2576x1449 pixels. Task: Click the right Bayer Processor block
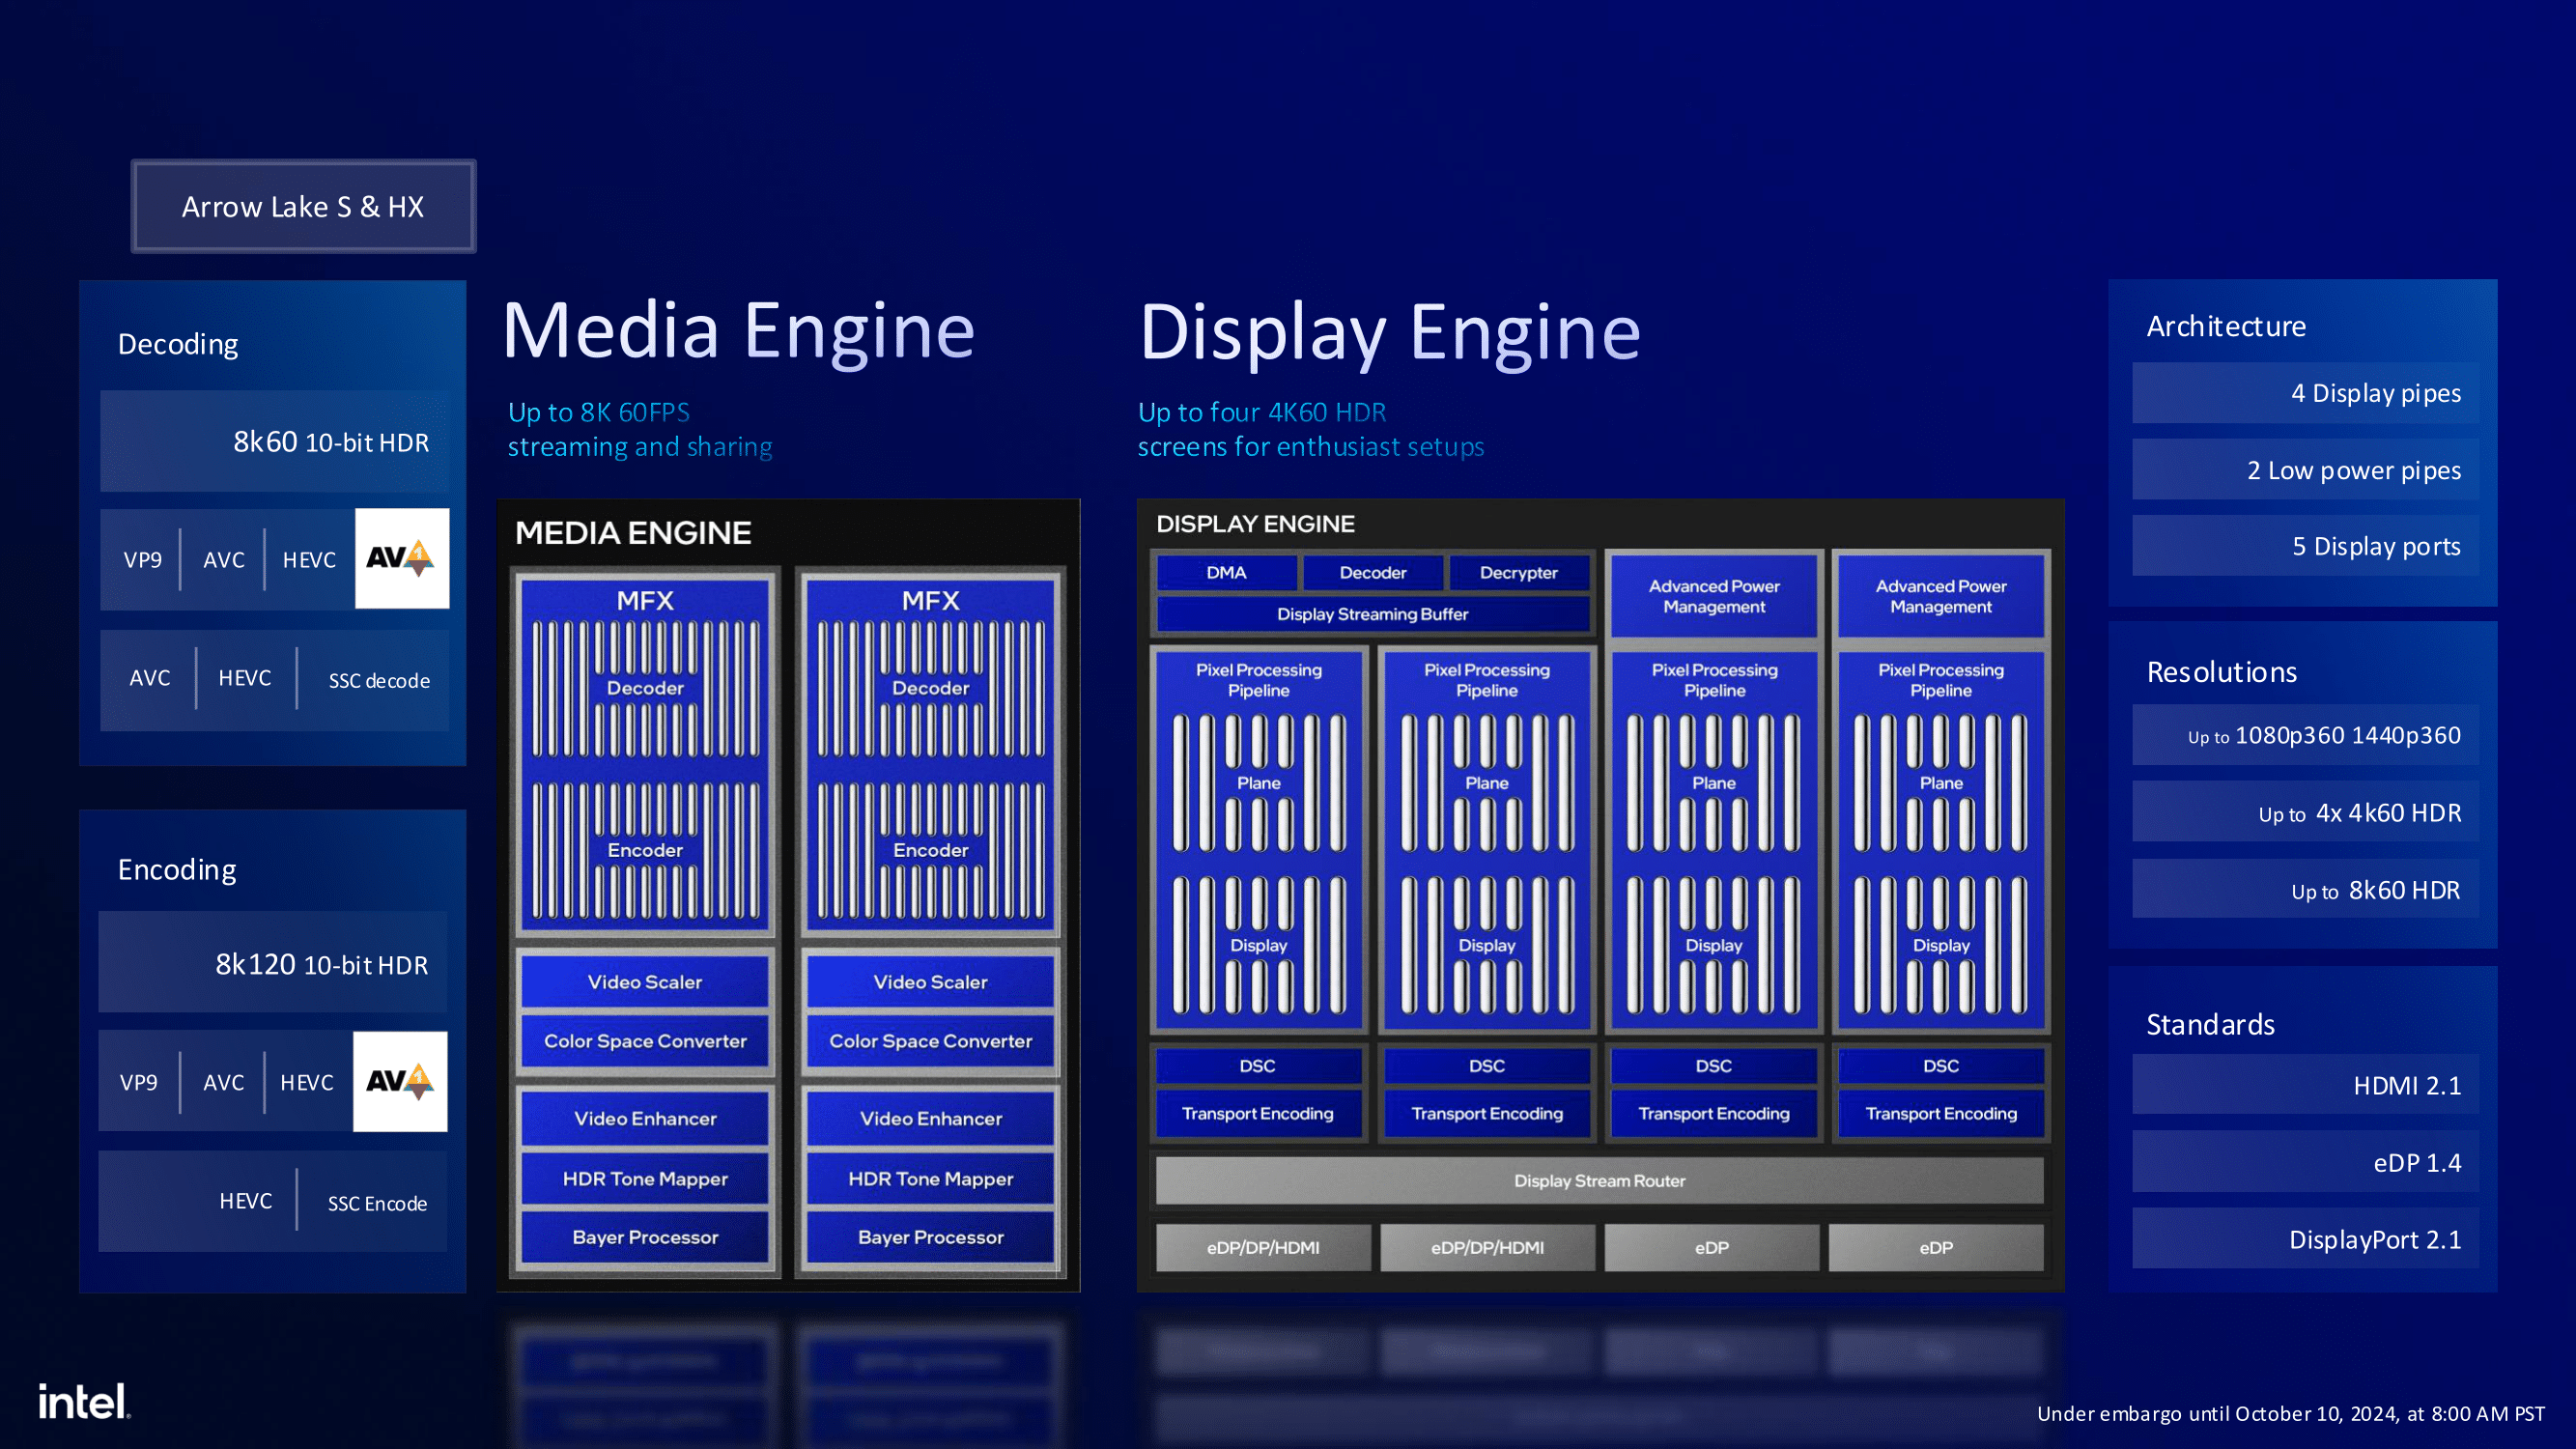point(930,1237)
